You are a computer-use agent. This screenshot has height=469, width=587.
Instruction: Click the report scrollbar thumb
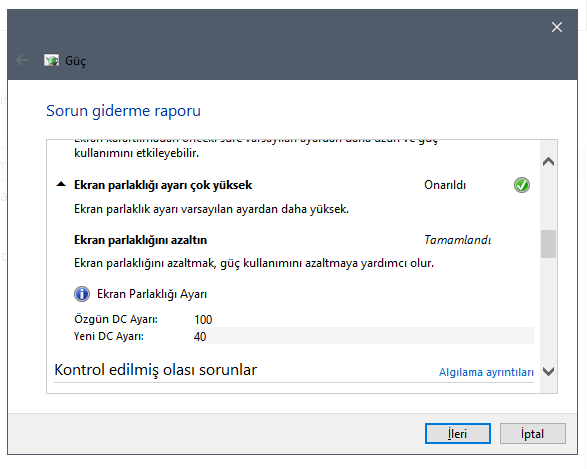[x=548, y=244]
